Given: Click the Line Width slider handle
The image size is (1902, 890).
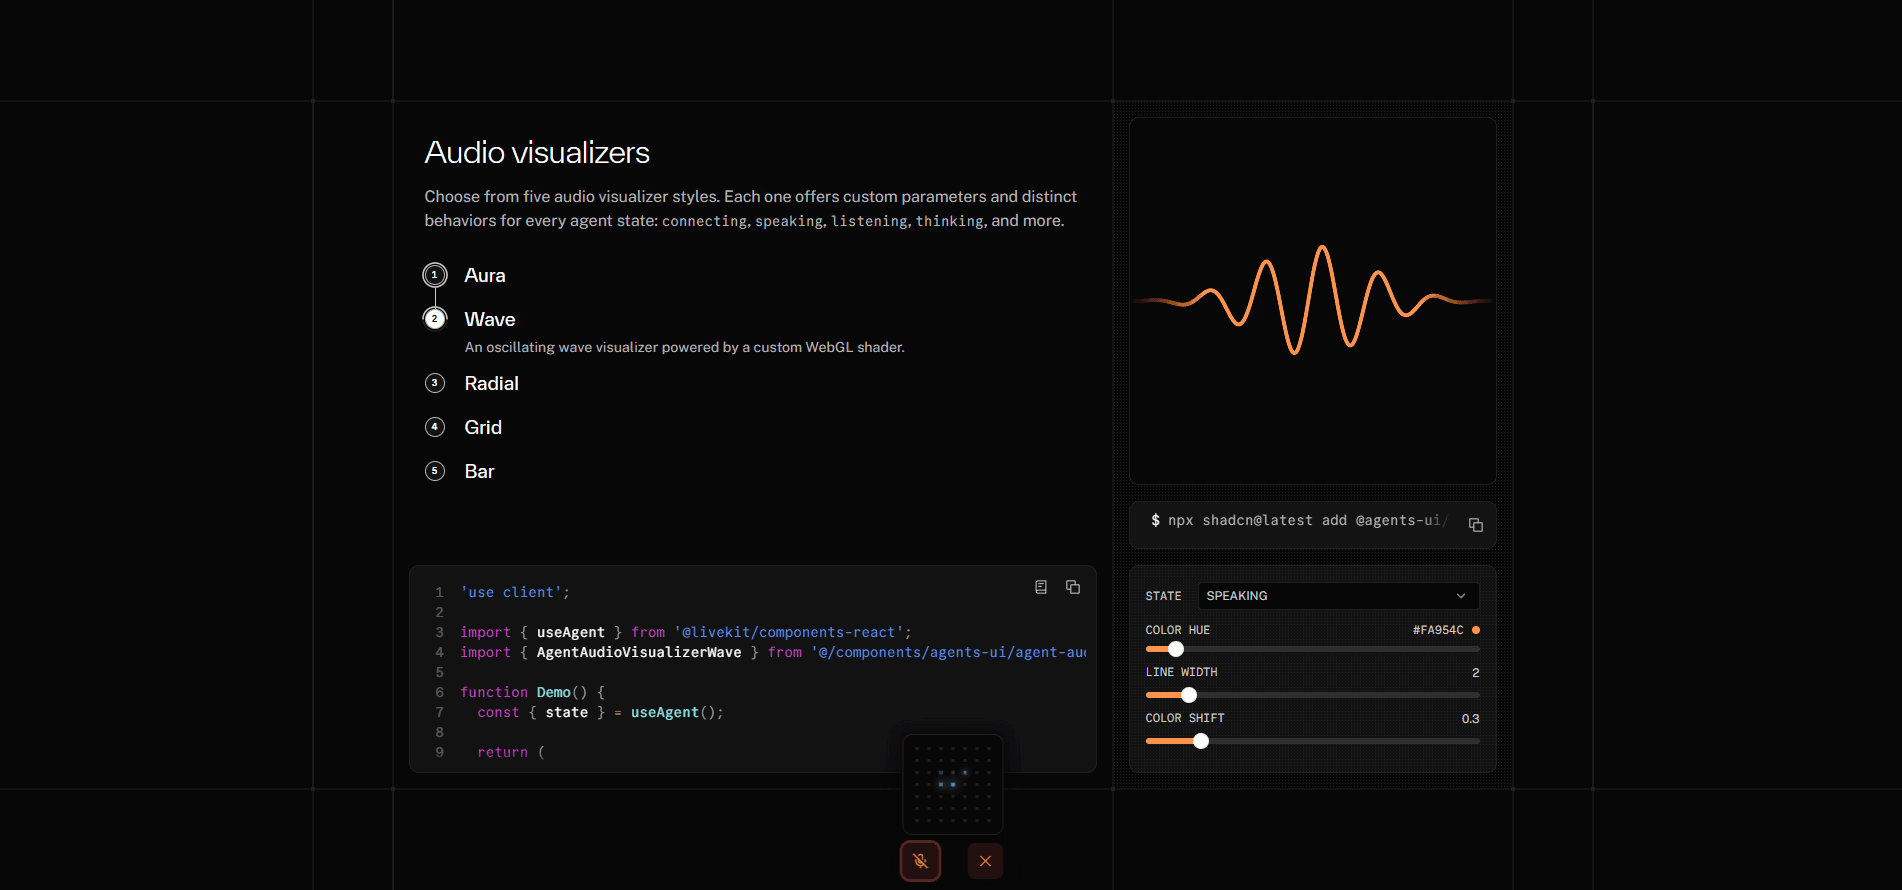Looking at the screenshot, I should [1189, 695].
